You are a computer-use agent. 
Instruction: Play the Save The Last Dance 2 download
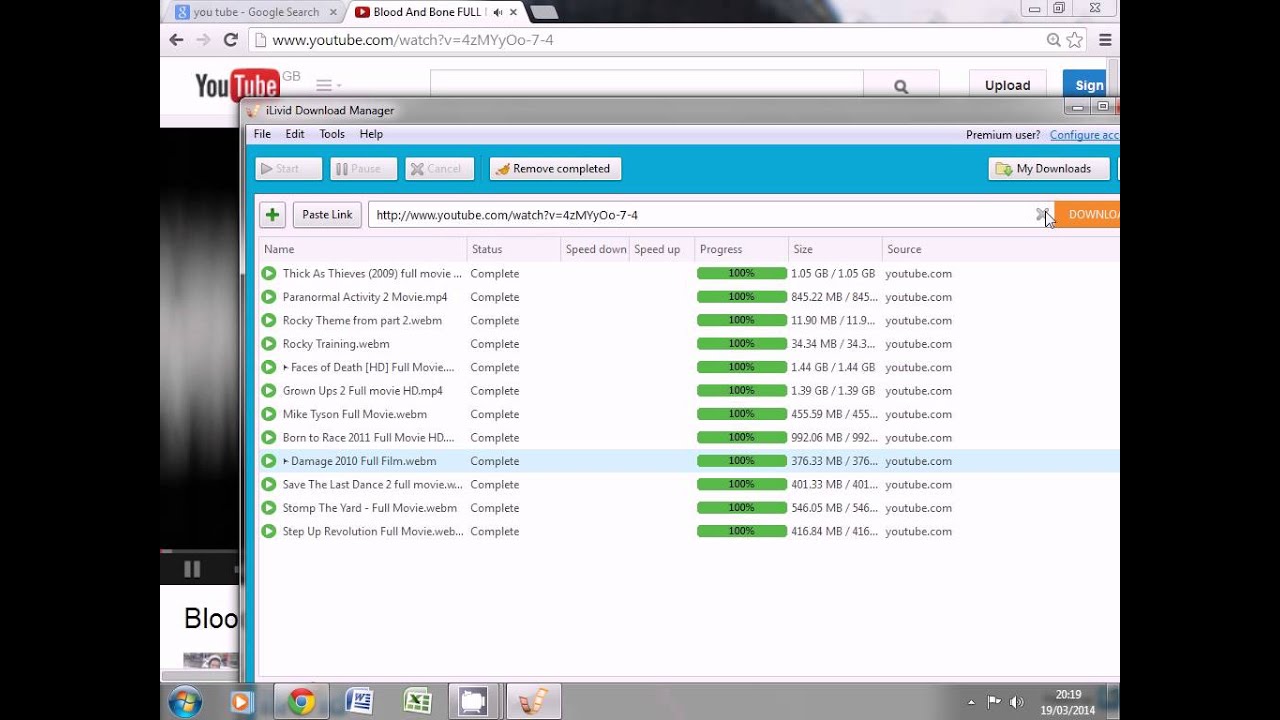point(269,484)
